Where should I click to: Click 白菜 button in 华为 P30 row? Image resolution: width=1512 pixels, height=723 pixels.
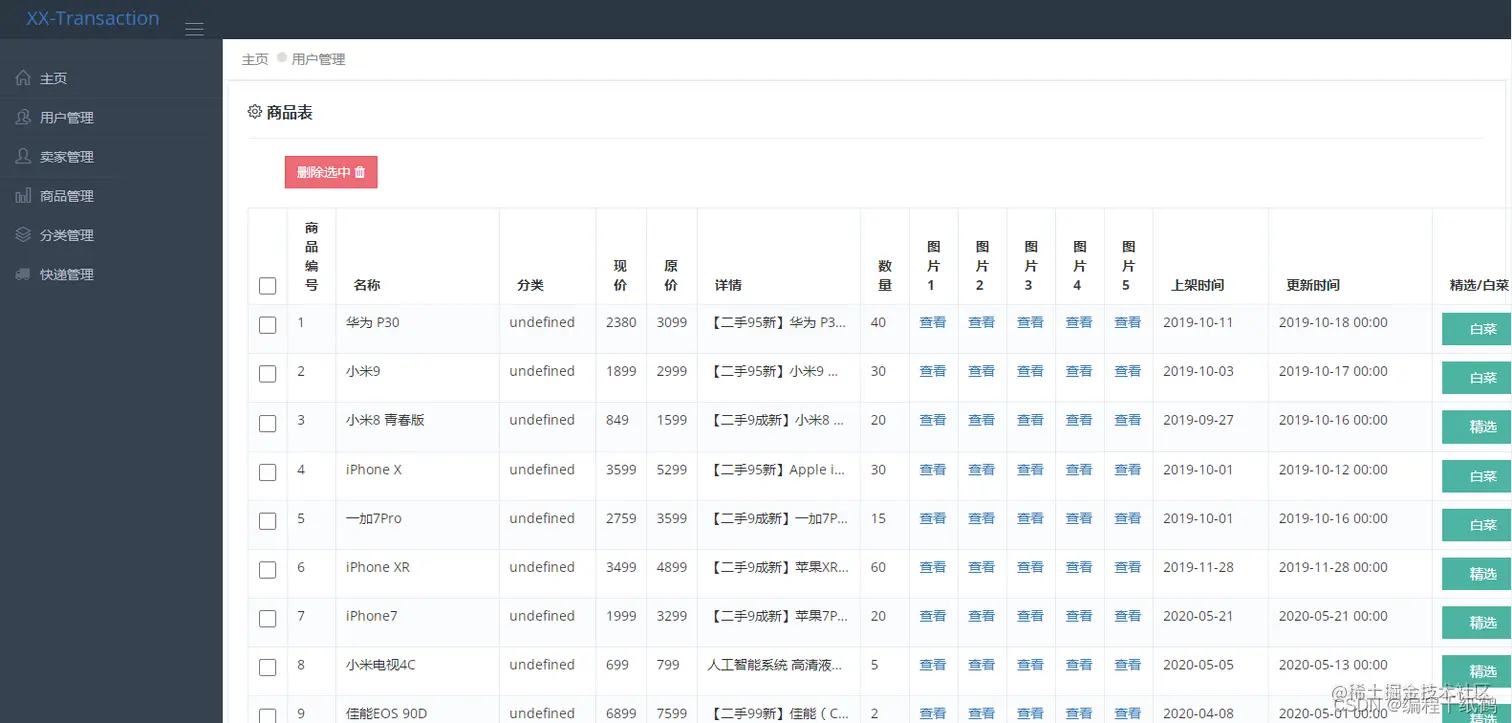[1477, 328]
